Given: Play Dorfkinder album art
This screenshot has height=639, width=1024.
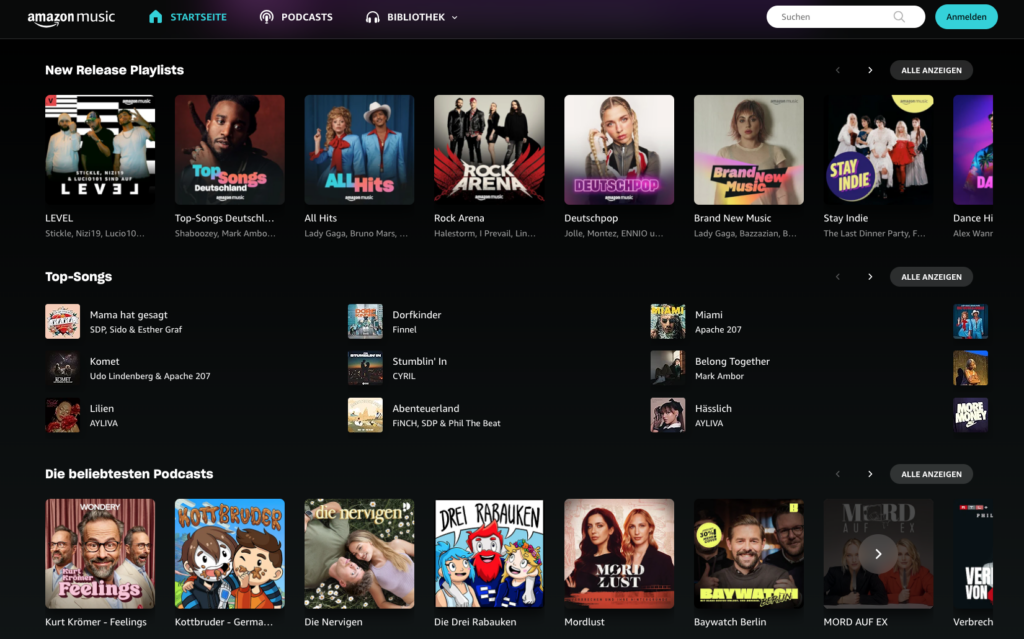Looking at the screenshot, I should point(365,321).
